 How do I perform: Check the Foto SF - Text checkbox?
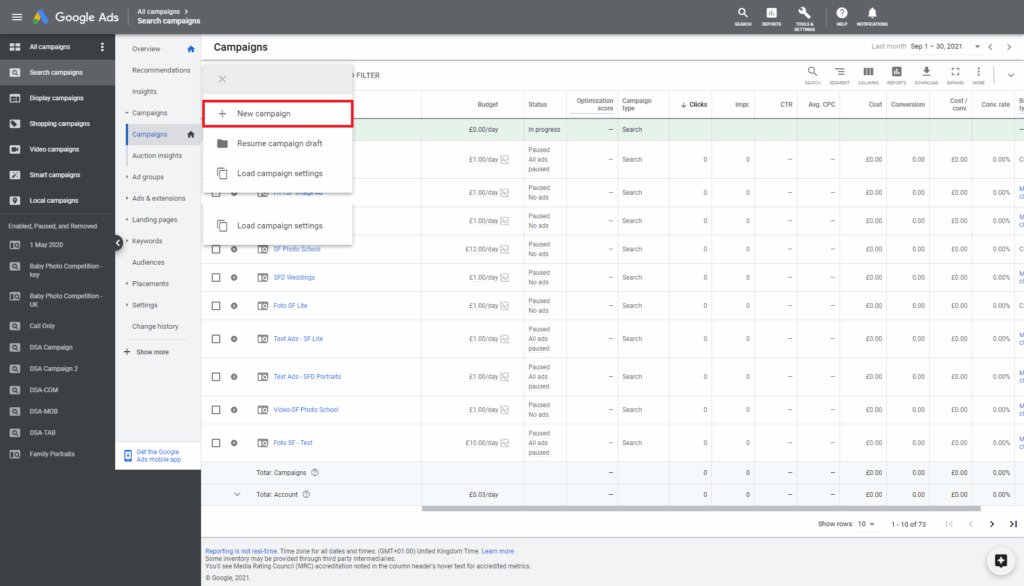216,443
